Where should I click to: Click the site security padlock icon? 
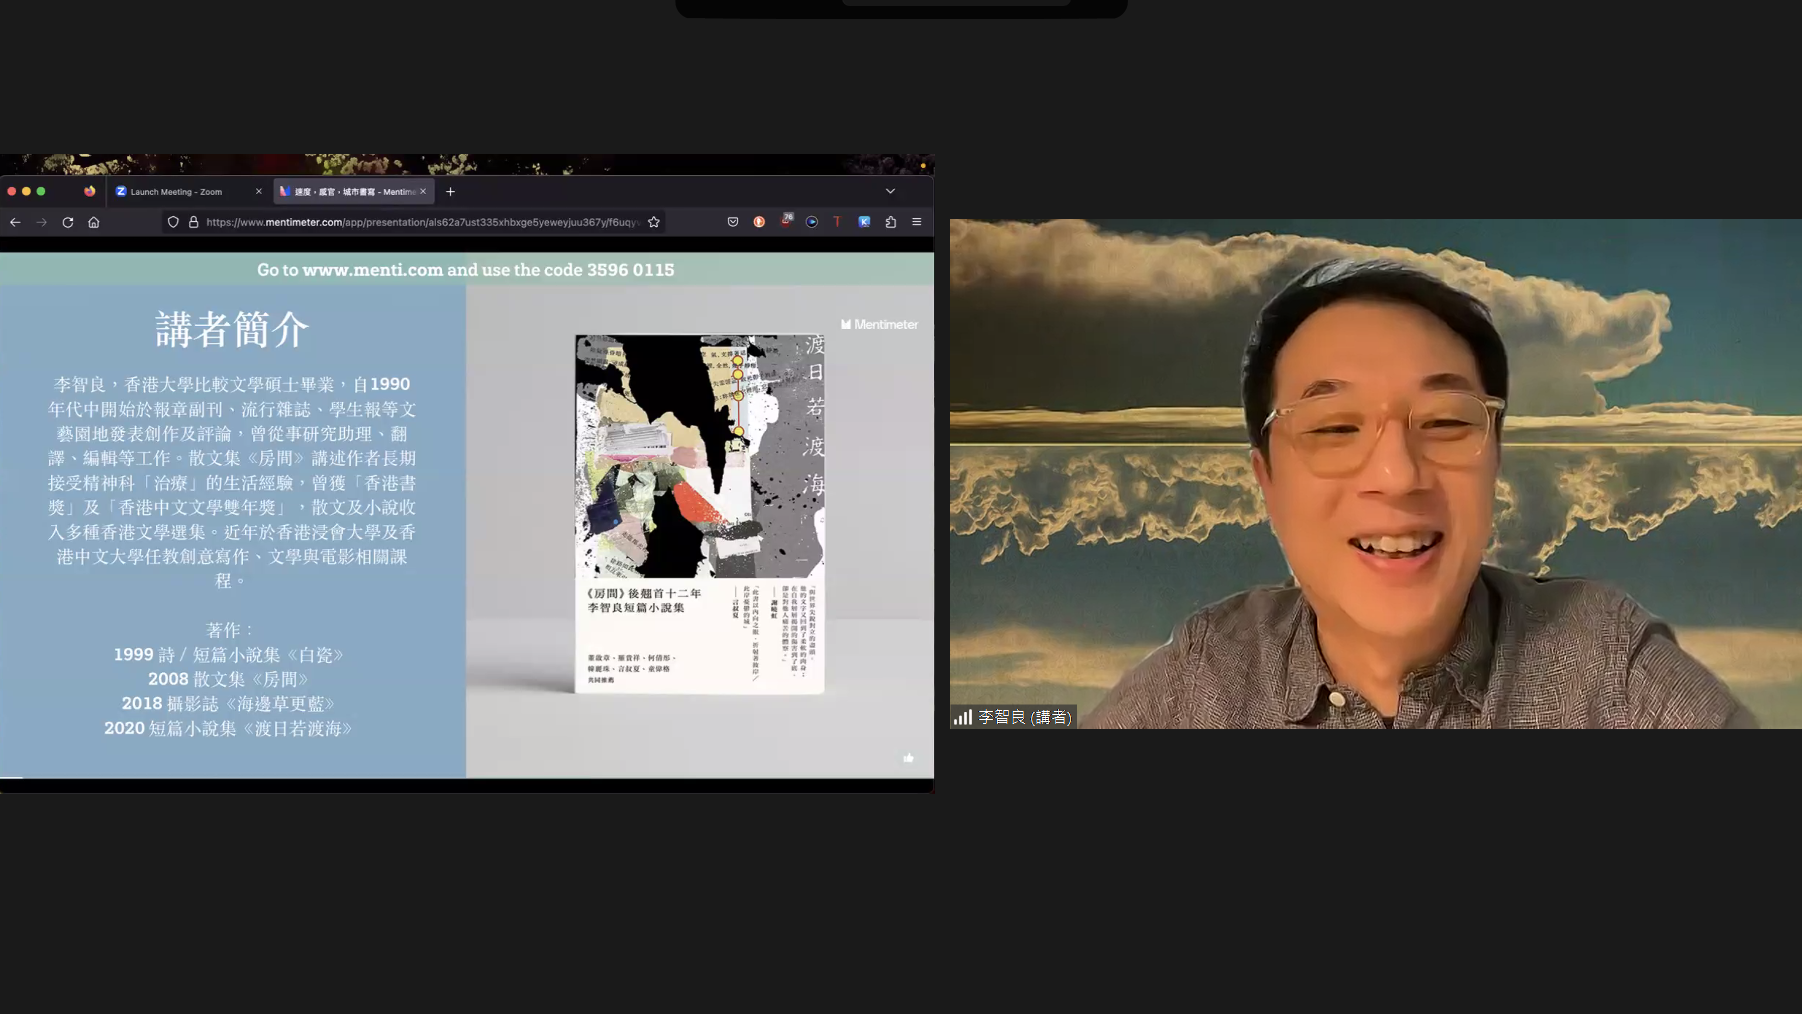pyautogui.click(x=193, y=222)
